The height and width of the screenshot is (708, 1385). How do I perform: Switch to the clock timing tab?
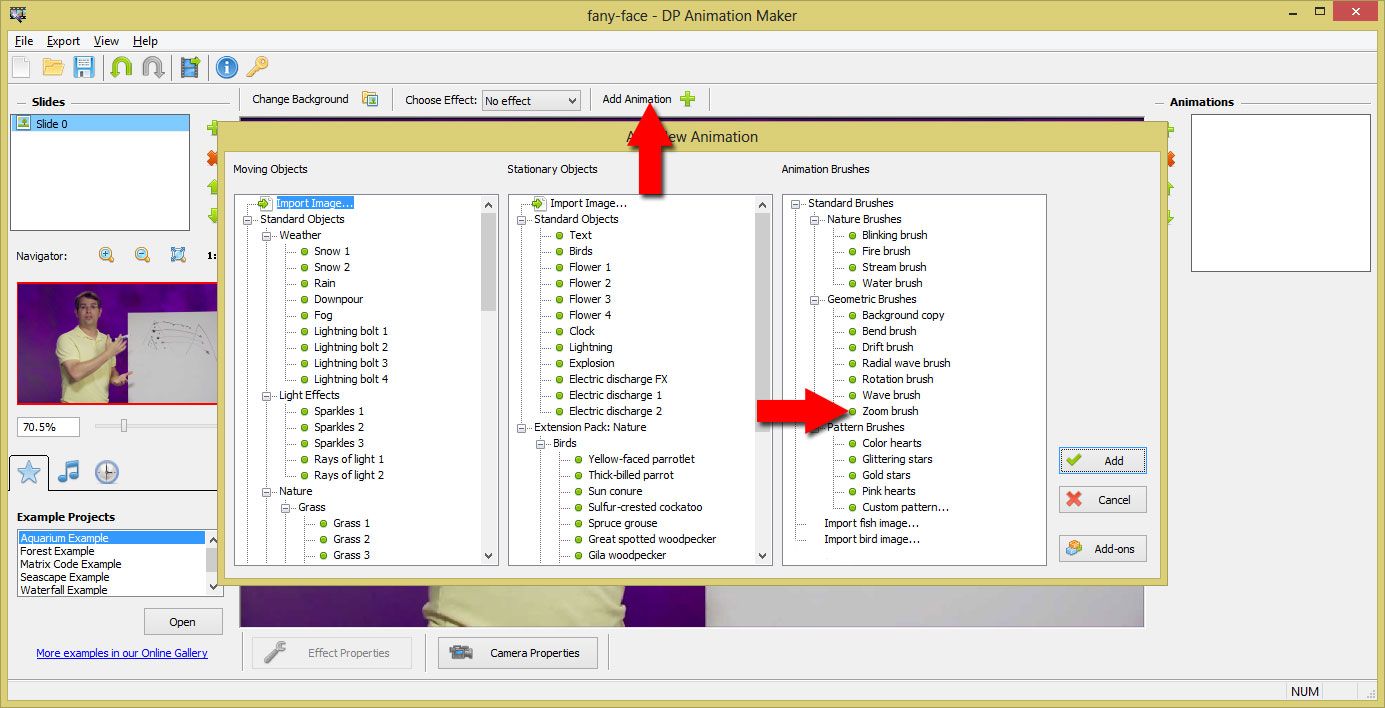(107, 472)
